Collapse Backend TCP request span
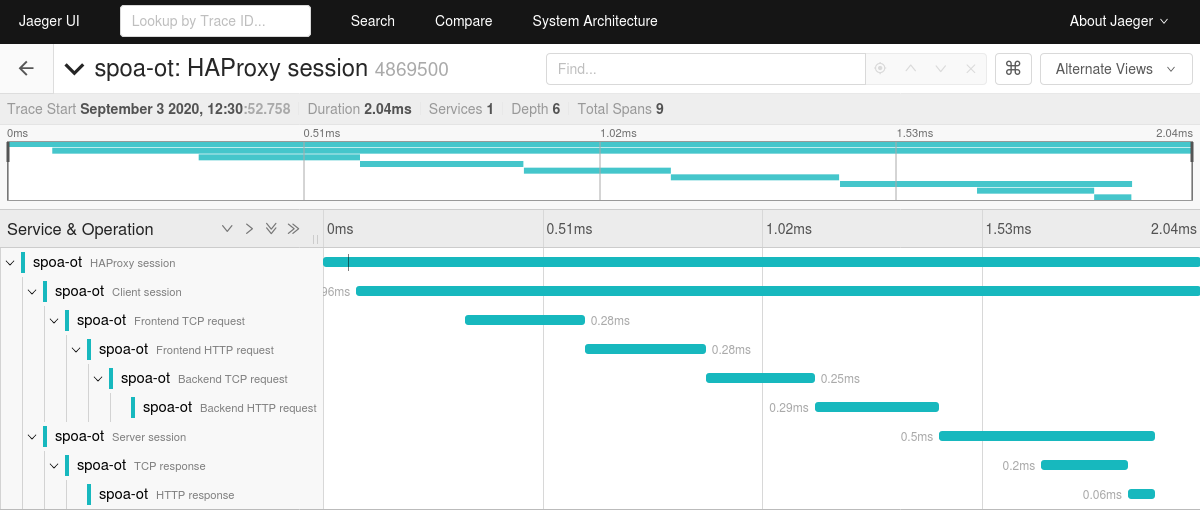Viewport: 1200px width, 510px height. tap(98, 379)
